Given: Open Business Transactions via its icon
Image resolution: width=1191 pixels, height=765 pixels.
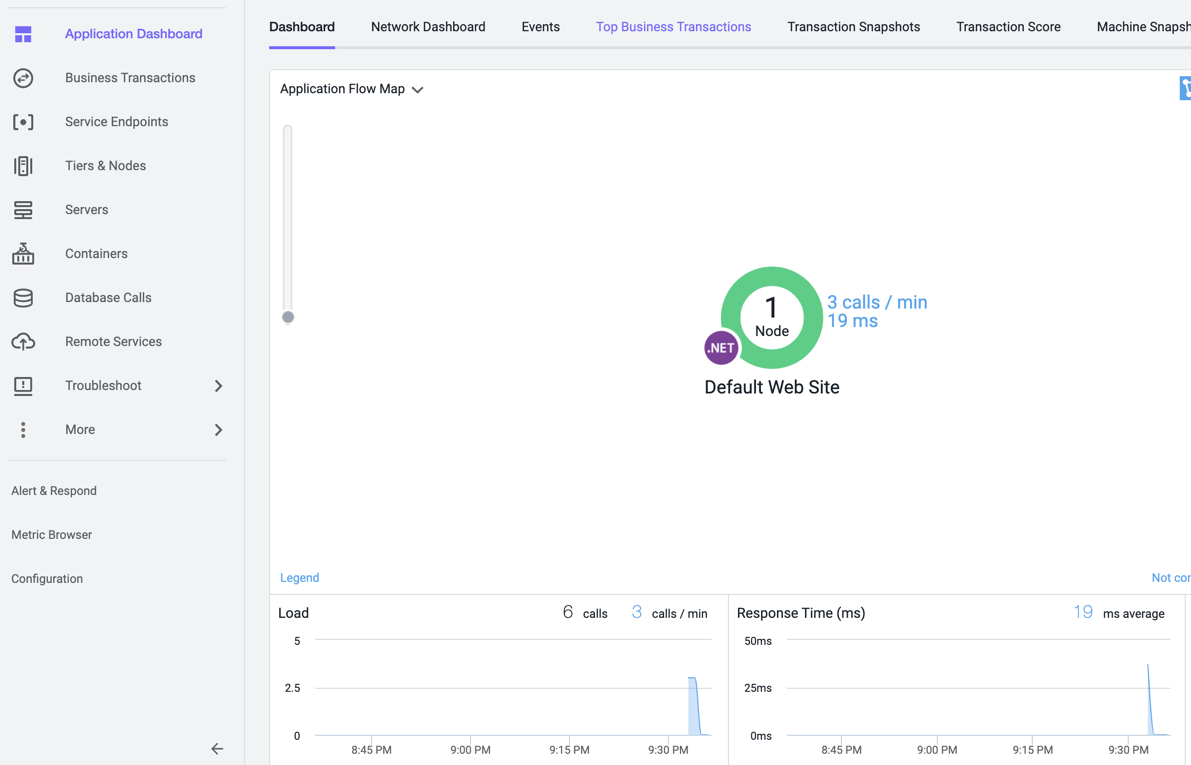Looking at the screenshot, I should click(x=23, y=78).
